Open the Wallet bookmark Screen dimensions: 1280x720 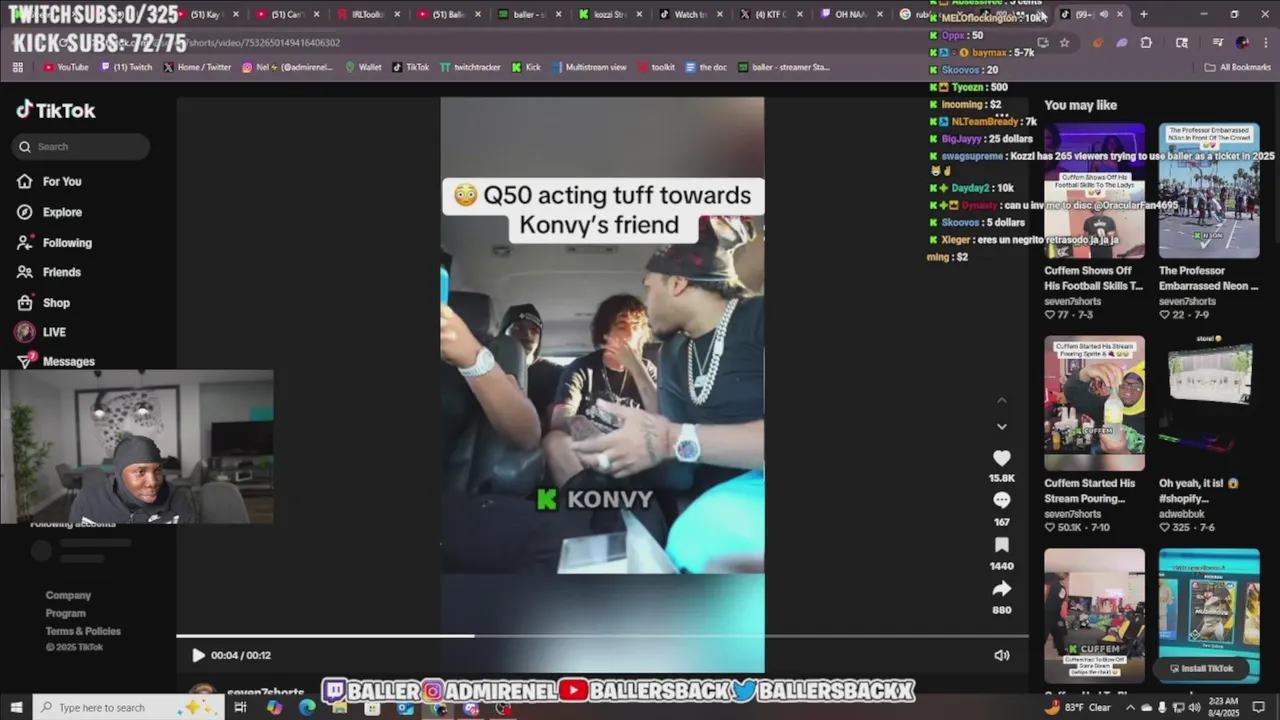pos(363,67)
